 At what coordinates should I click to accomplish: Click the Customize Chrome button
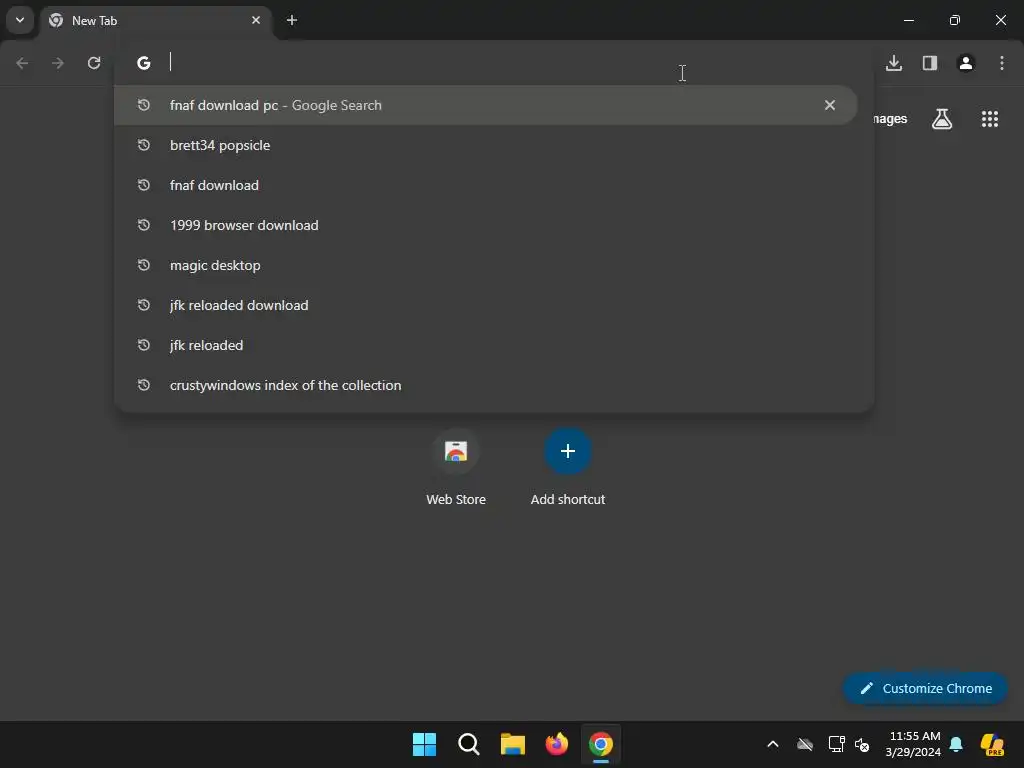(925, 688)
